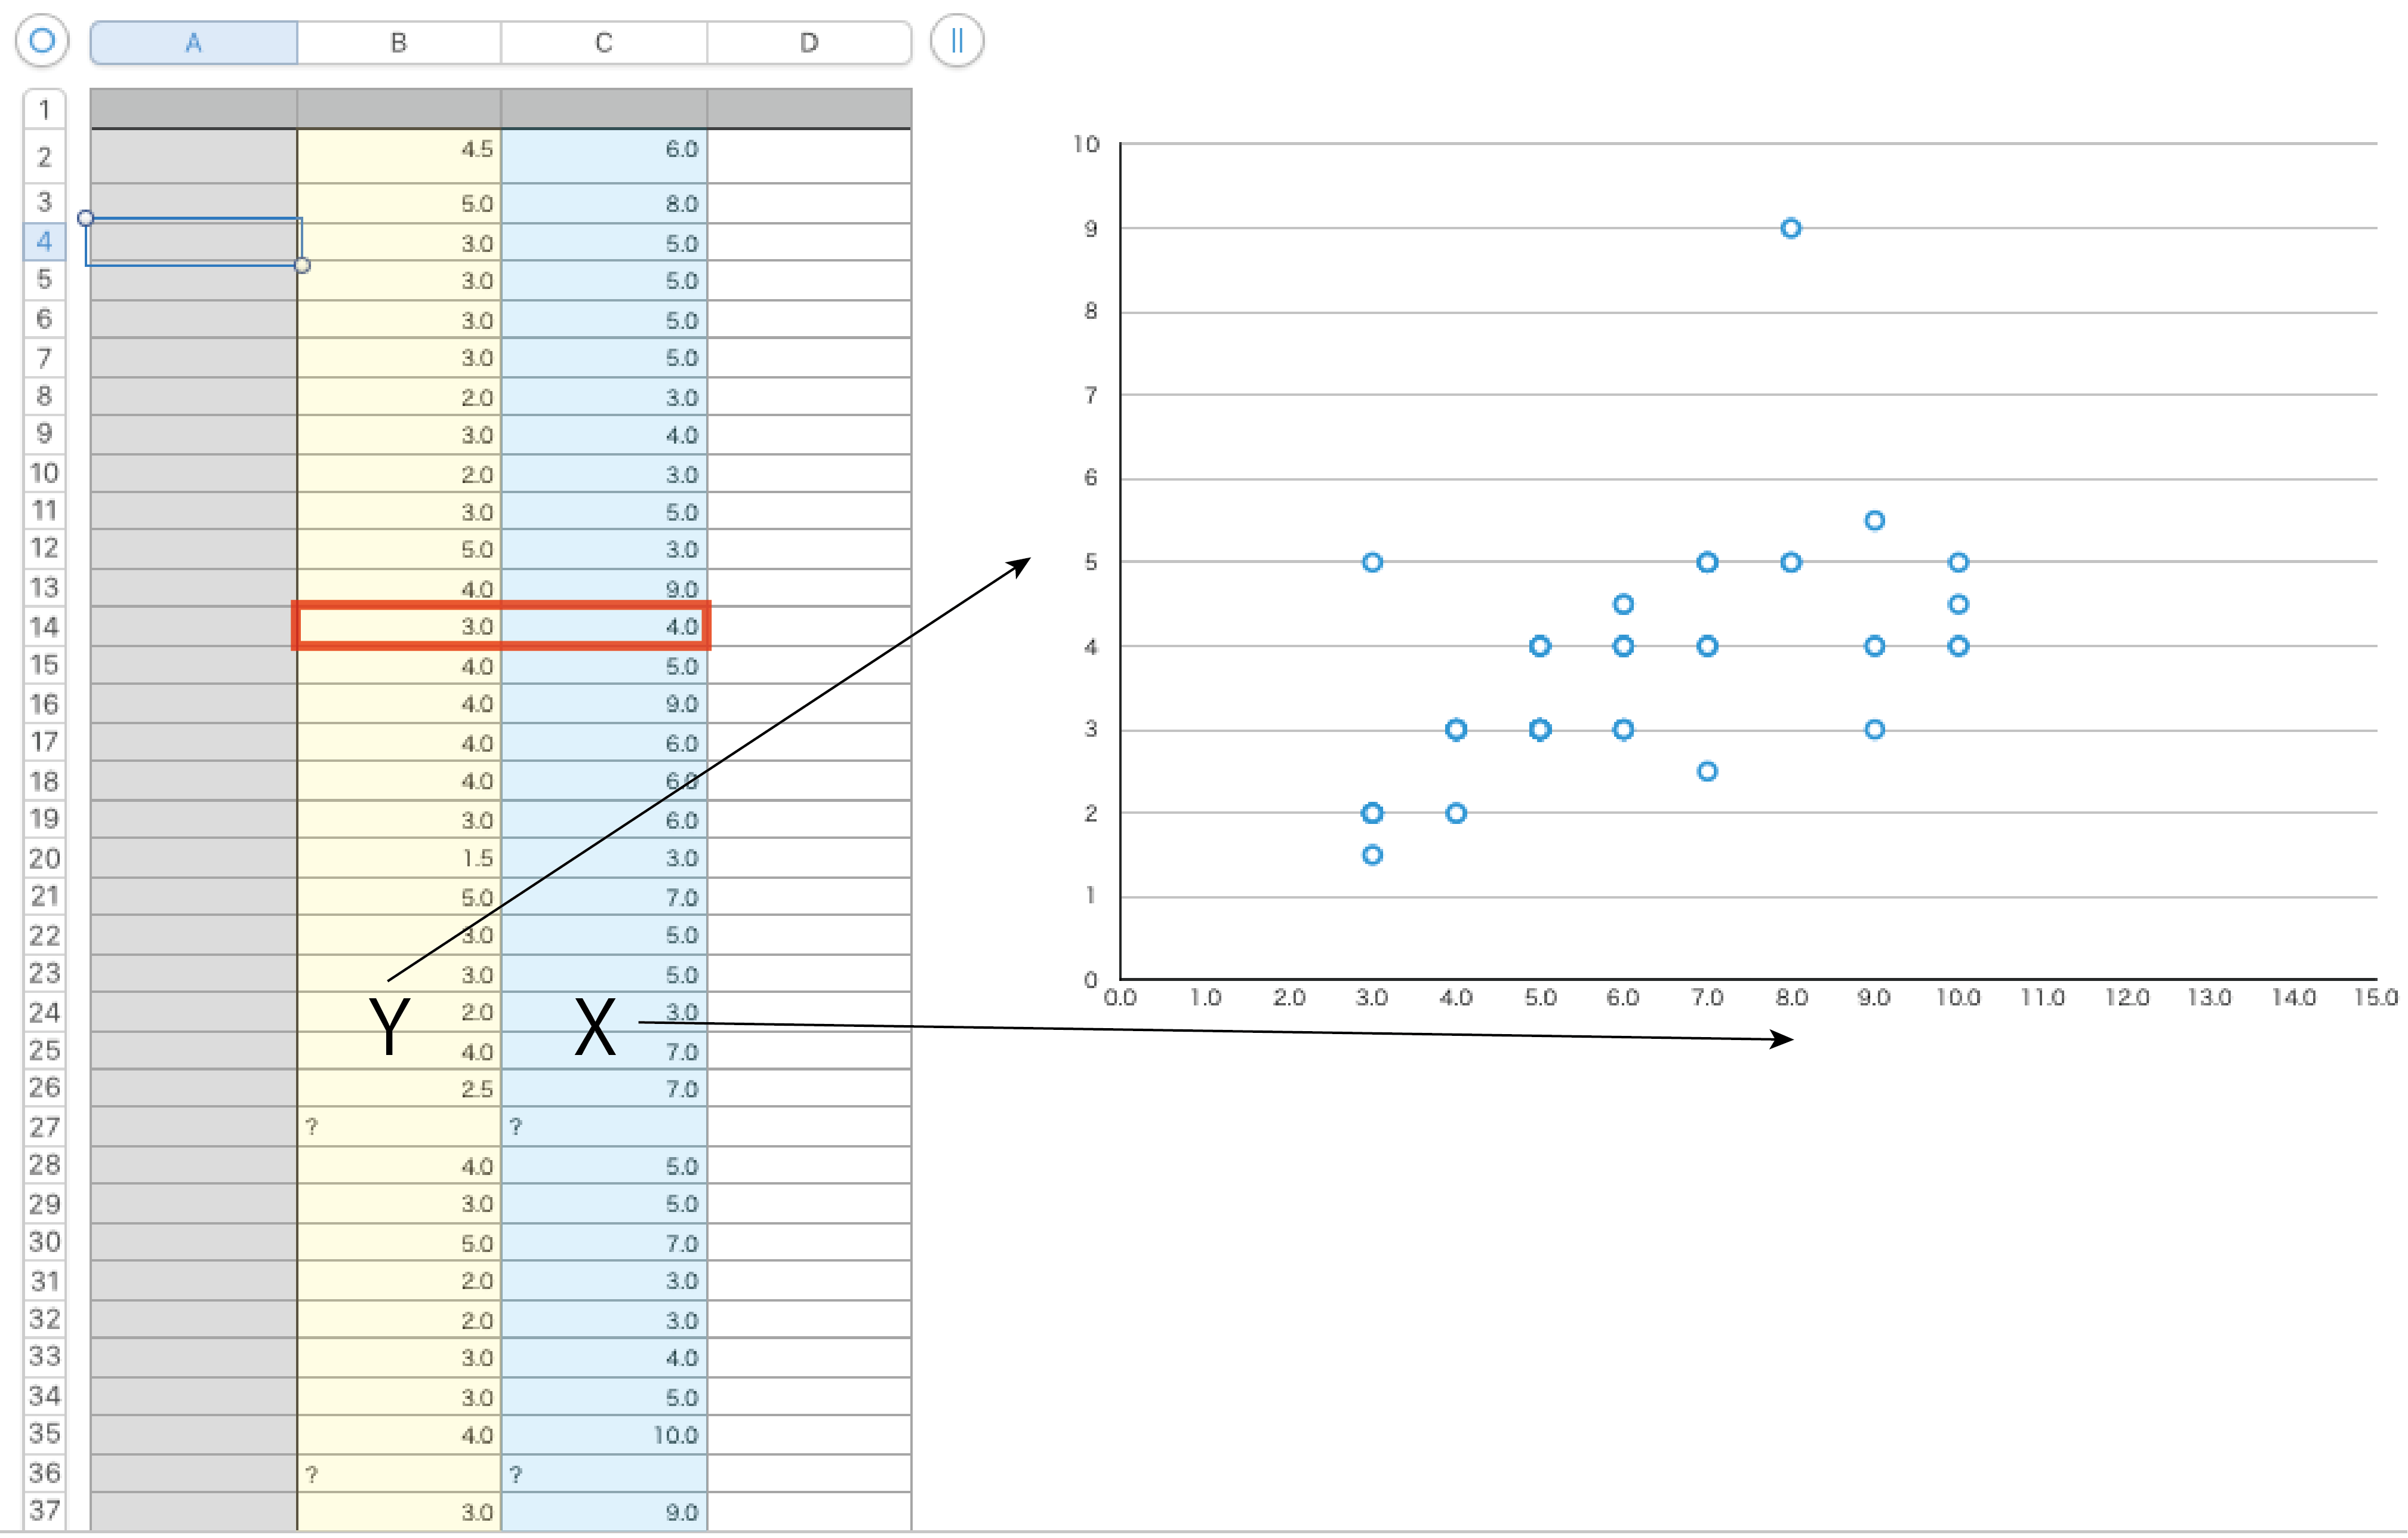Click empty cell D10
This screenshot has width=2408, height=1538.
click(809, 474)
